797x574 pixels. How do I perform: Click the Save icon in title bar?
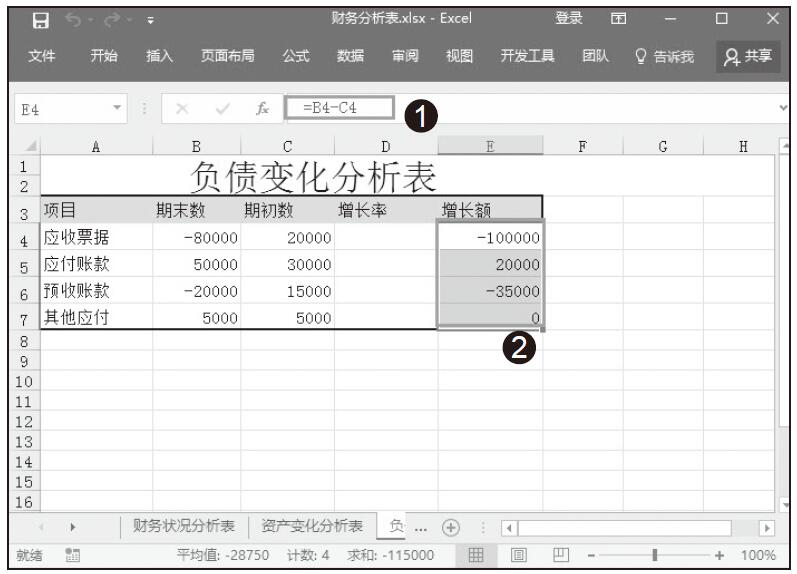(x=40, y=19)
